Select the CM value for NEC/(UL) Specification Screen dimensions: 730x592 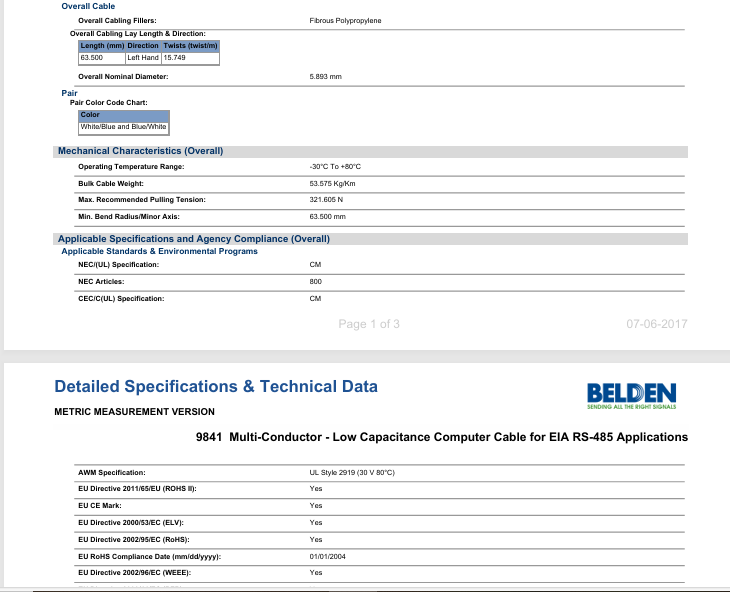pos(315,264)
